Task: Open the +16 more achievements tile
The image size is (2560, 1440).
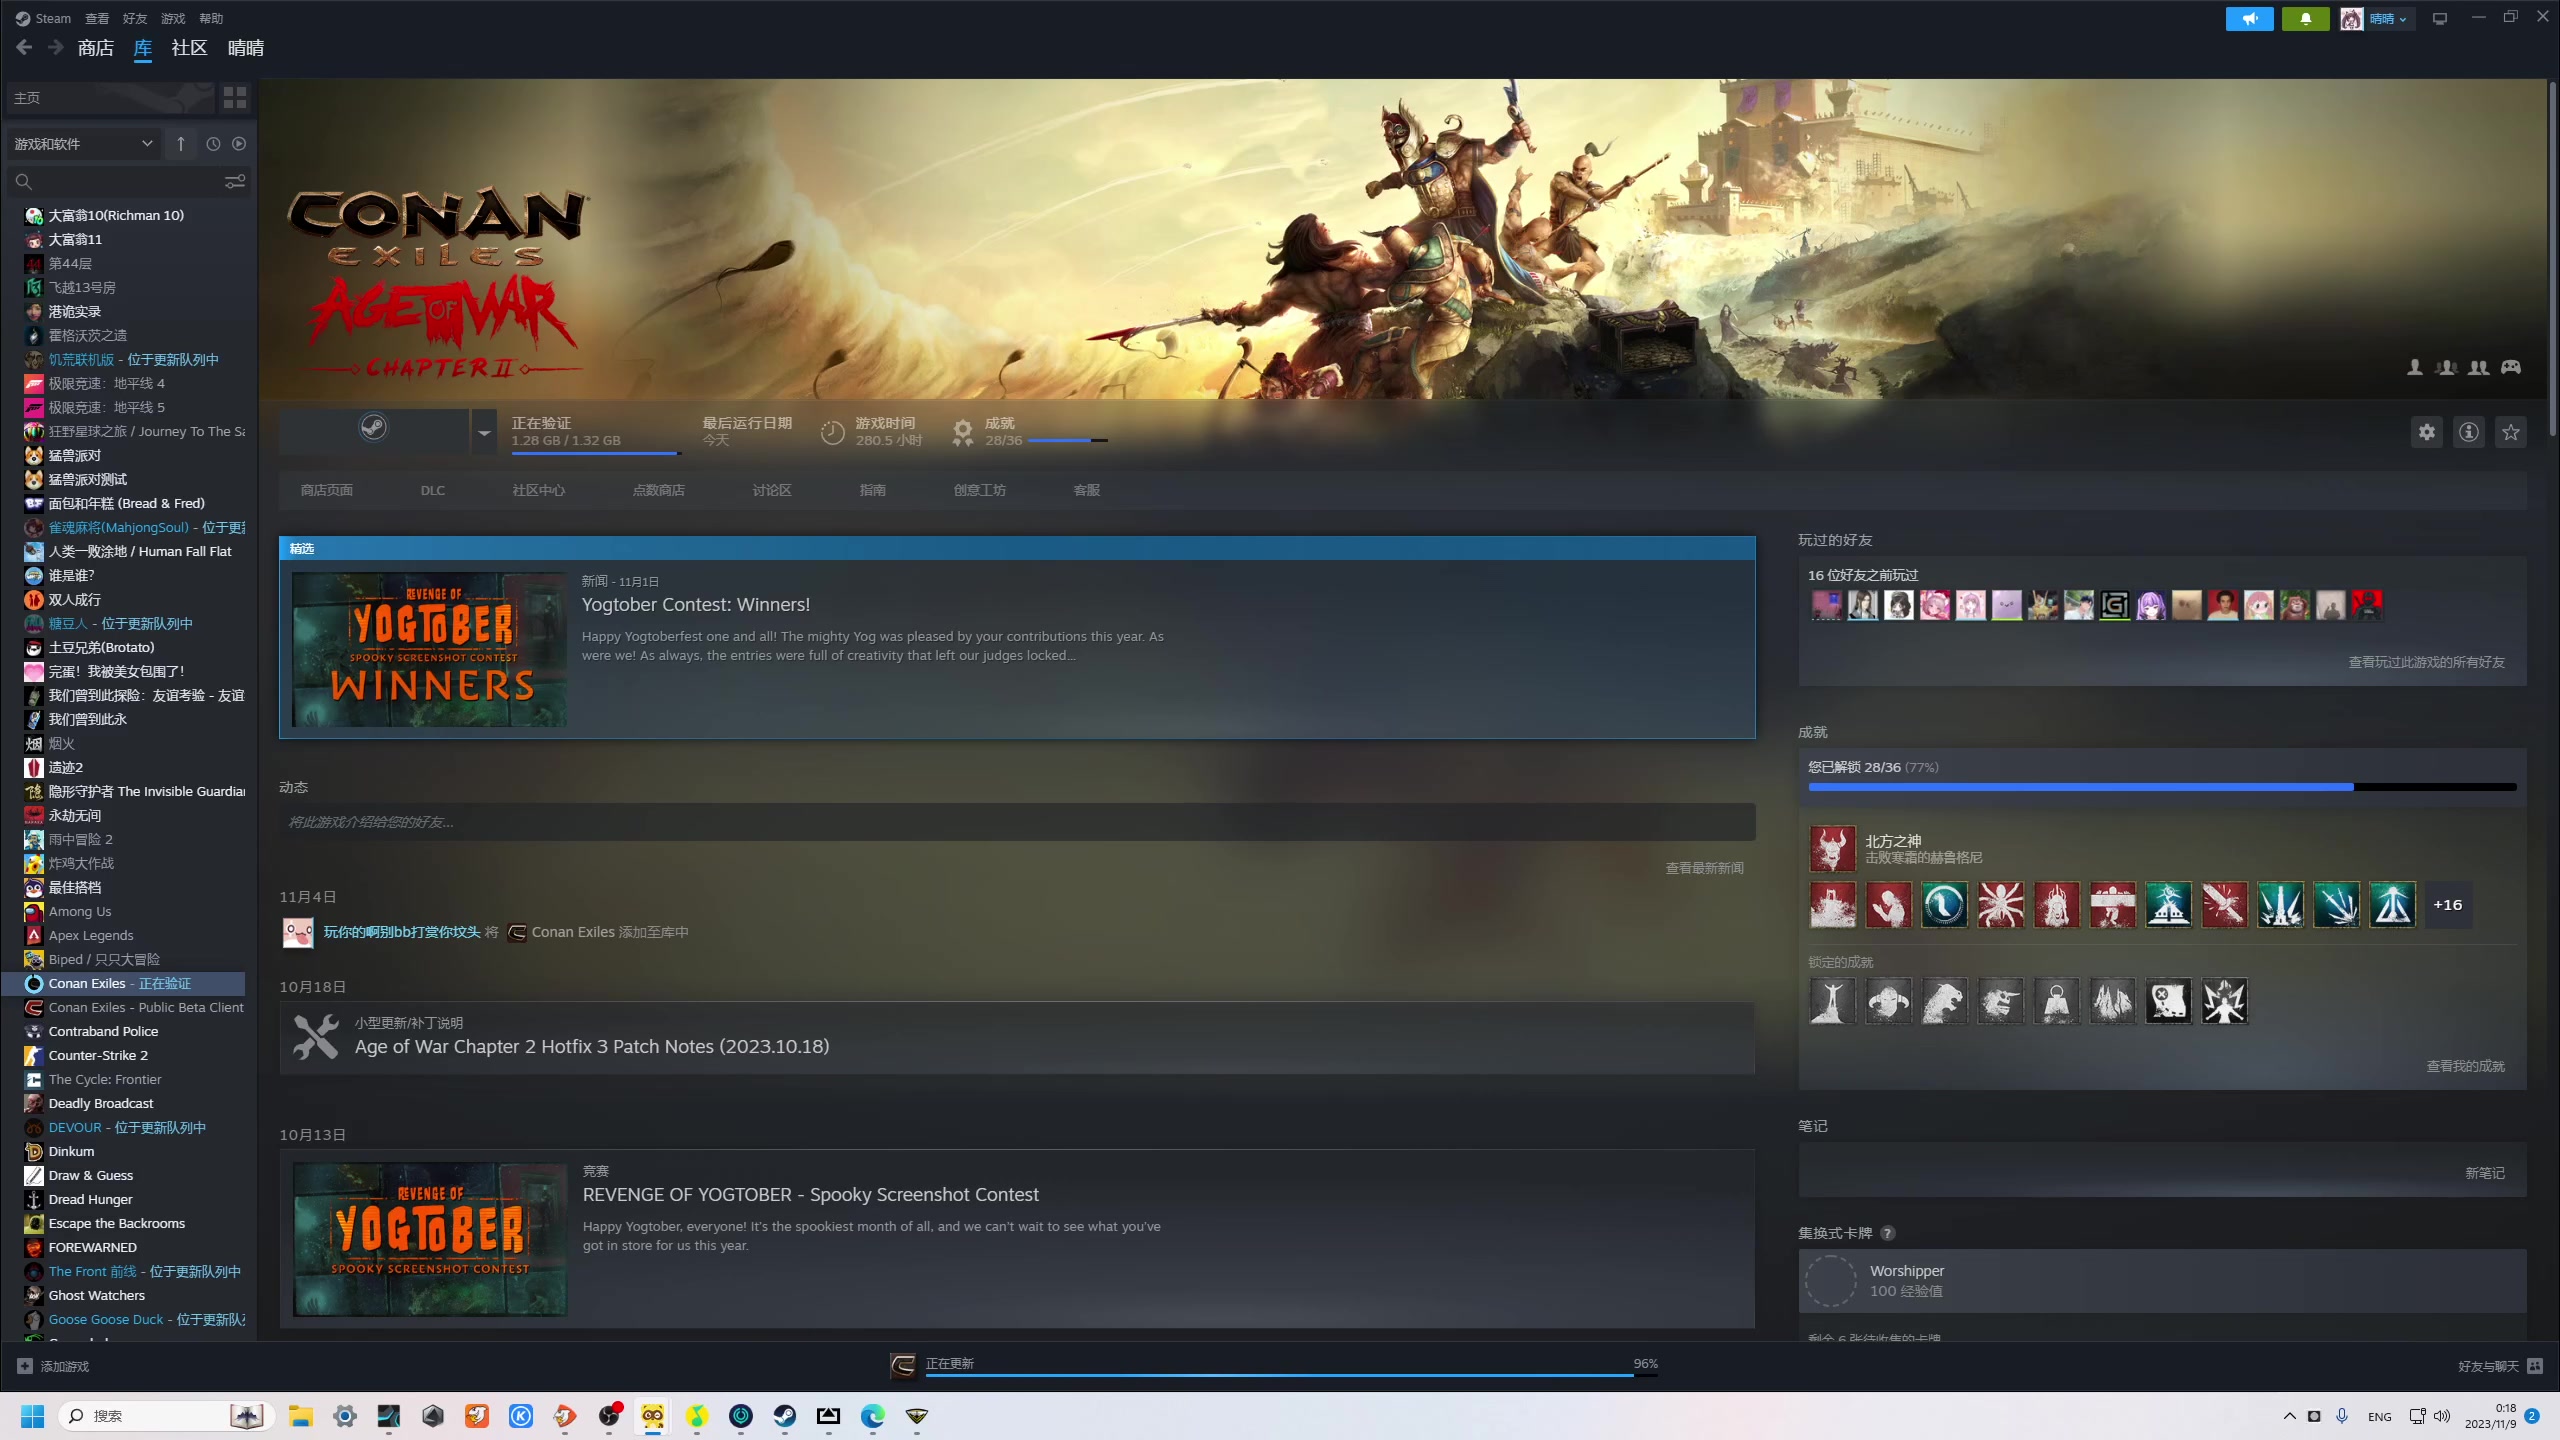Action: pos(2448,905)
